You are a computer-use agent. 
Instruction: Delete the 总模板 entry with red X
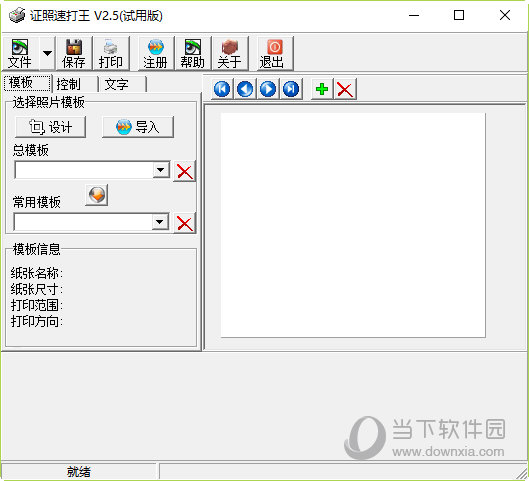click(185, 171)
